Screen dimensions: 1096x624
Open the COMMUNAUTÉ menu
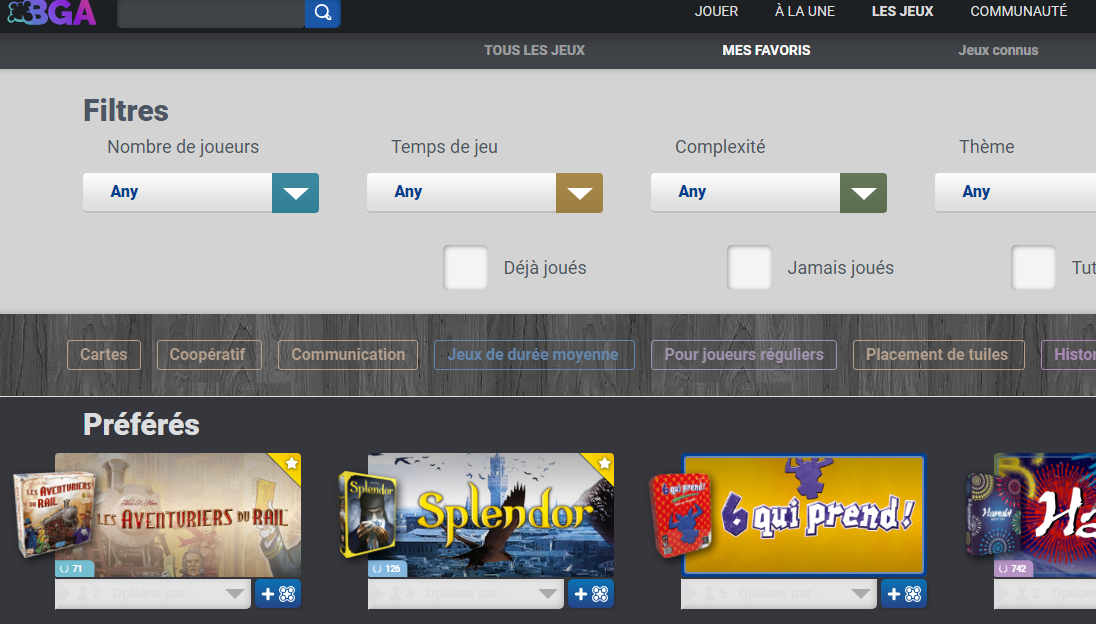(x=1018, y=11)
